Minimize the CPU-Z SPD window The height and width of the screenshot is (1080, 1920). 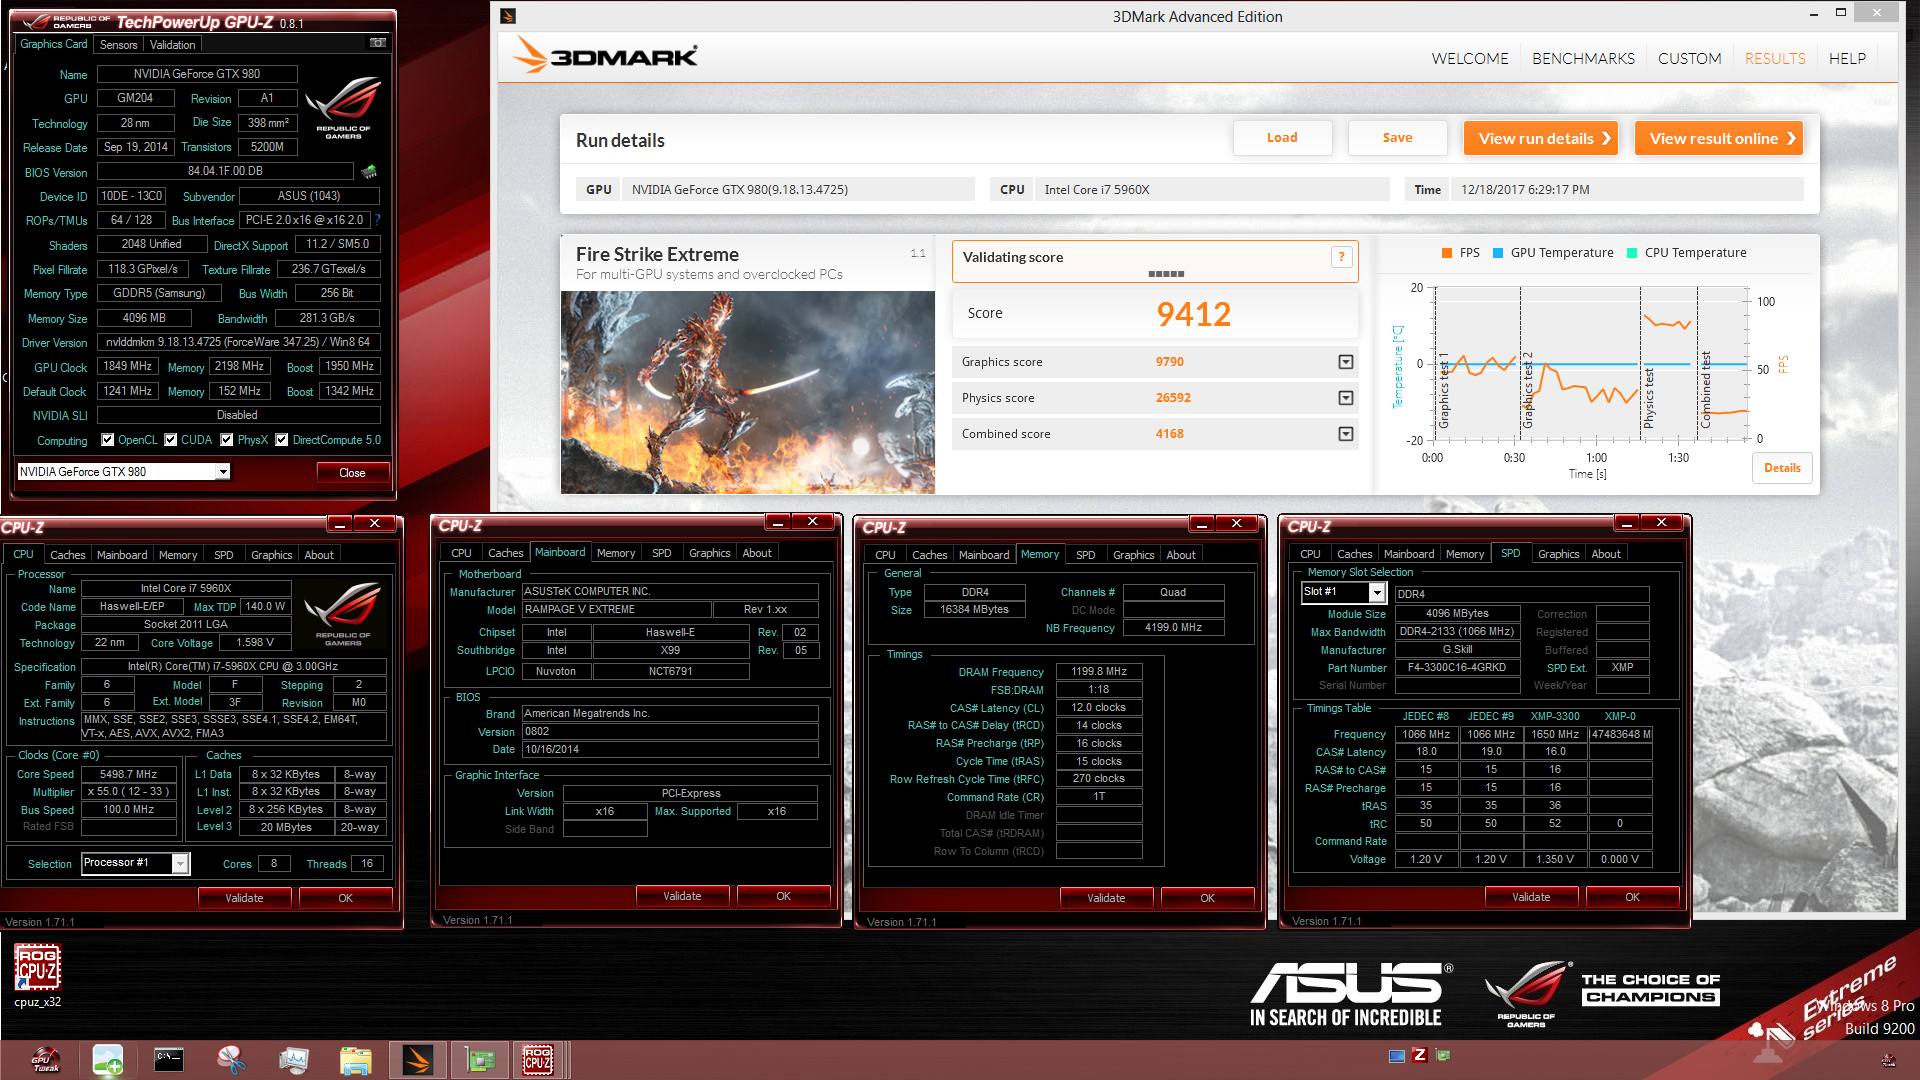click(1628, 523)
